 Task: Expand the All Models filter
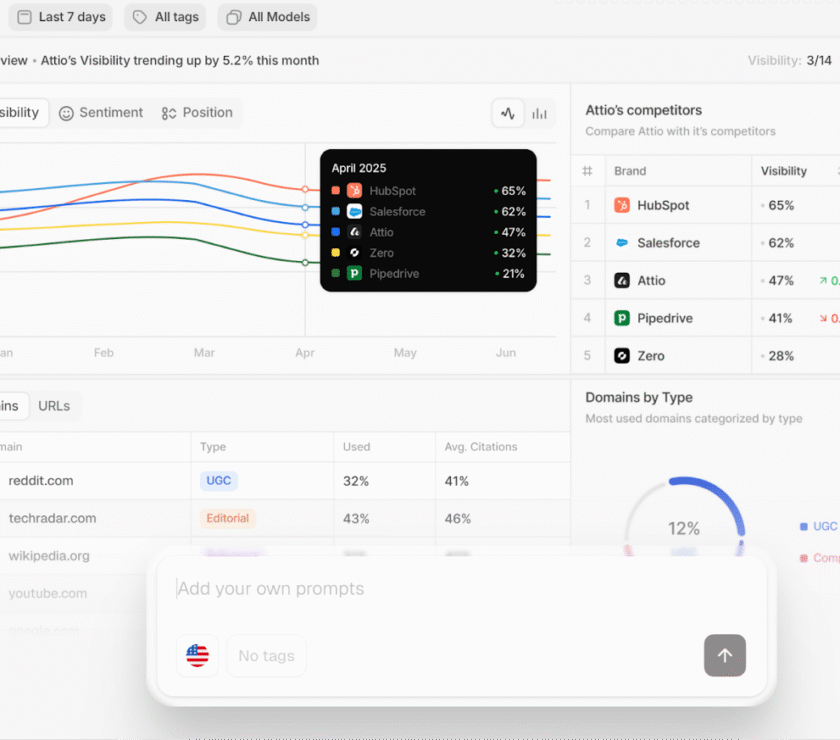click(x=267, y=17)
